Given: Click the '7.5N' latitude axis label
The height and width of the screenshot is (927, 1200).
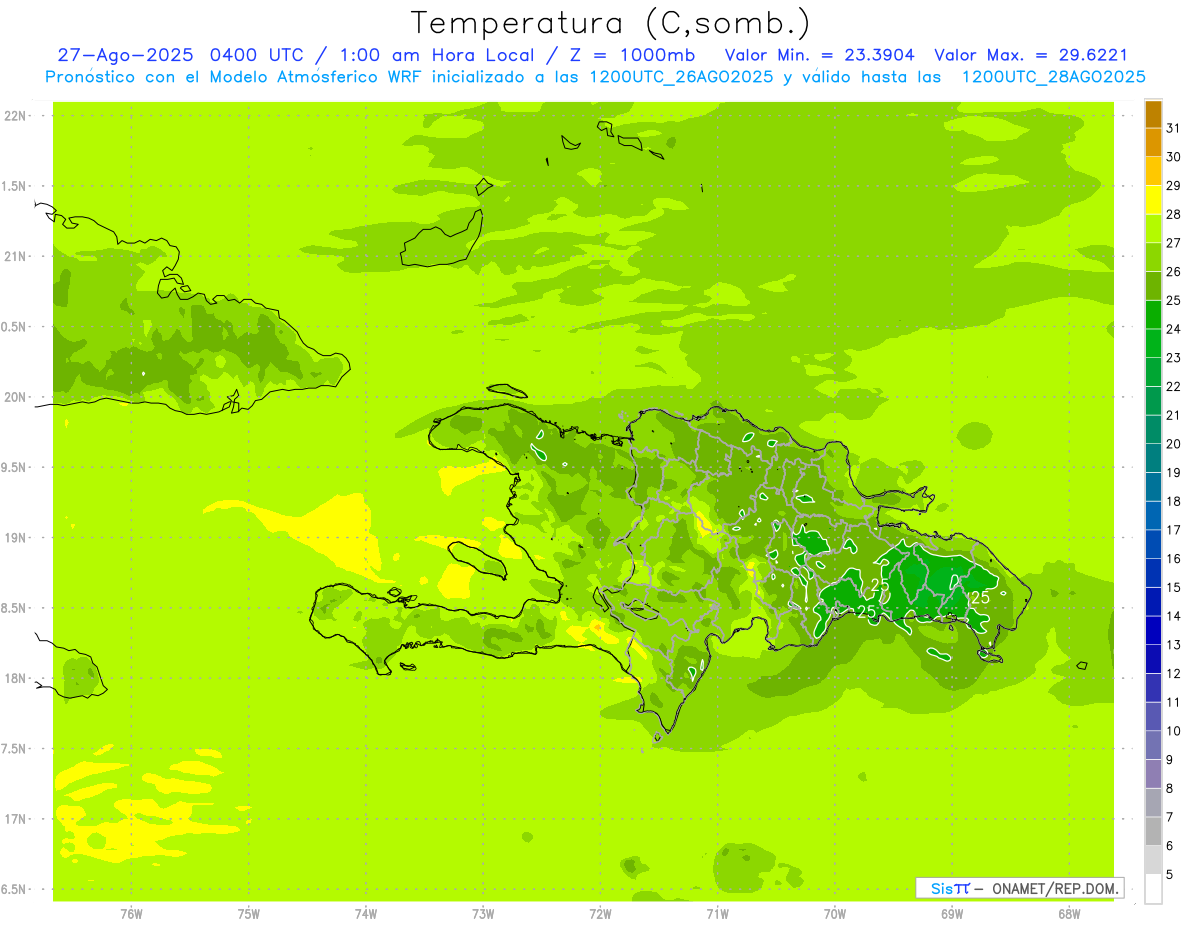Looking at the screenshot, I should pos(14,749).
